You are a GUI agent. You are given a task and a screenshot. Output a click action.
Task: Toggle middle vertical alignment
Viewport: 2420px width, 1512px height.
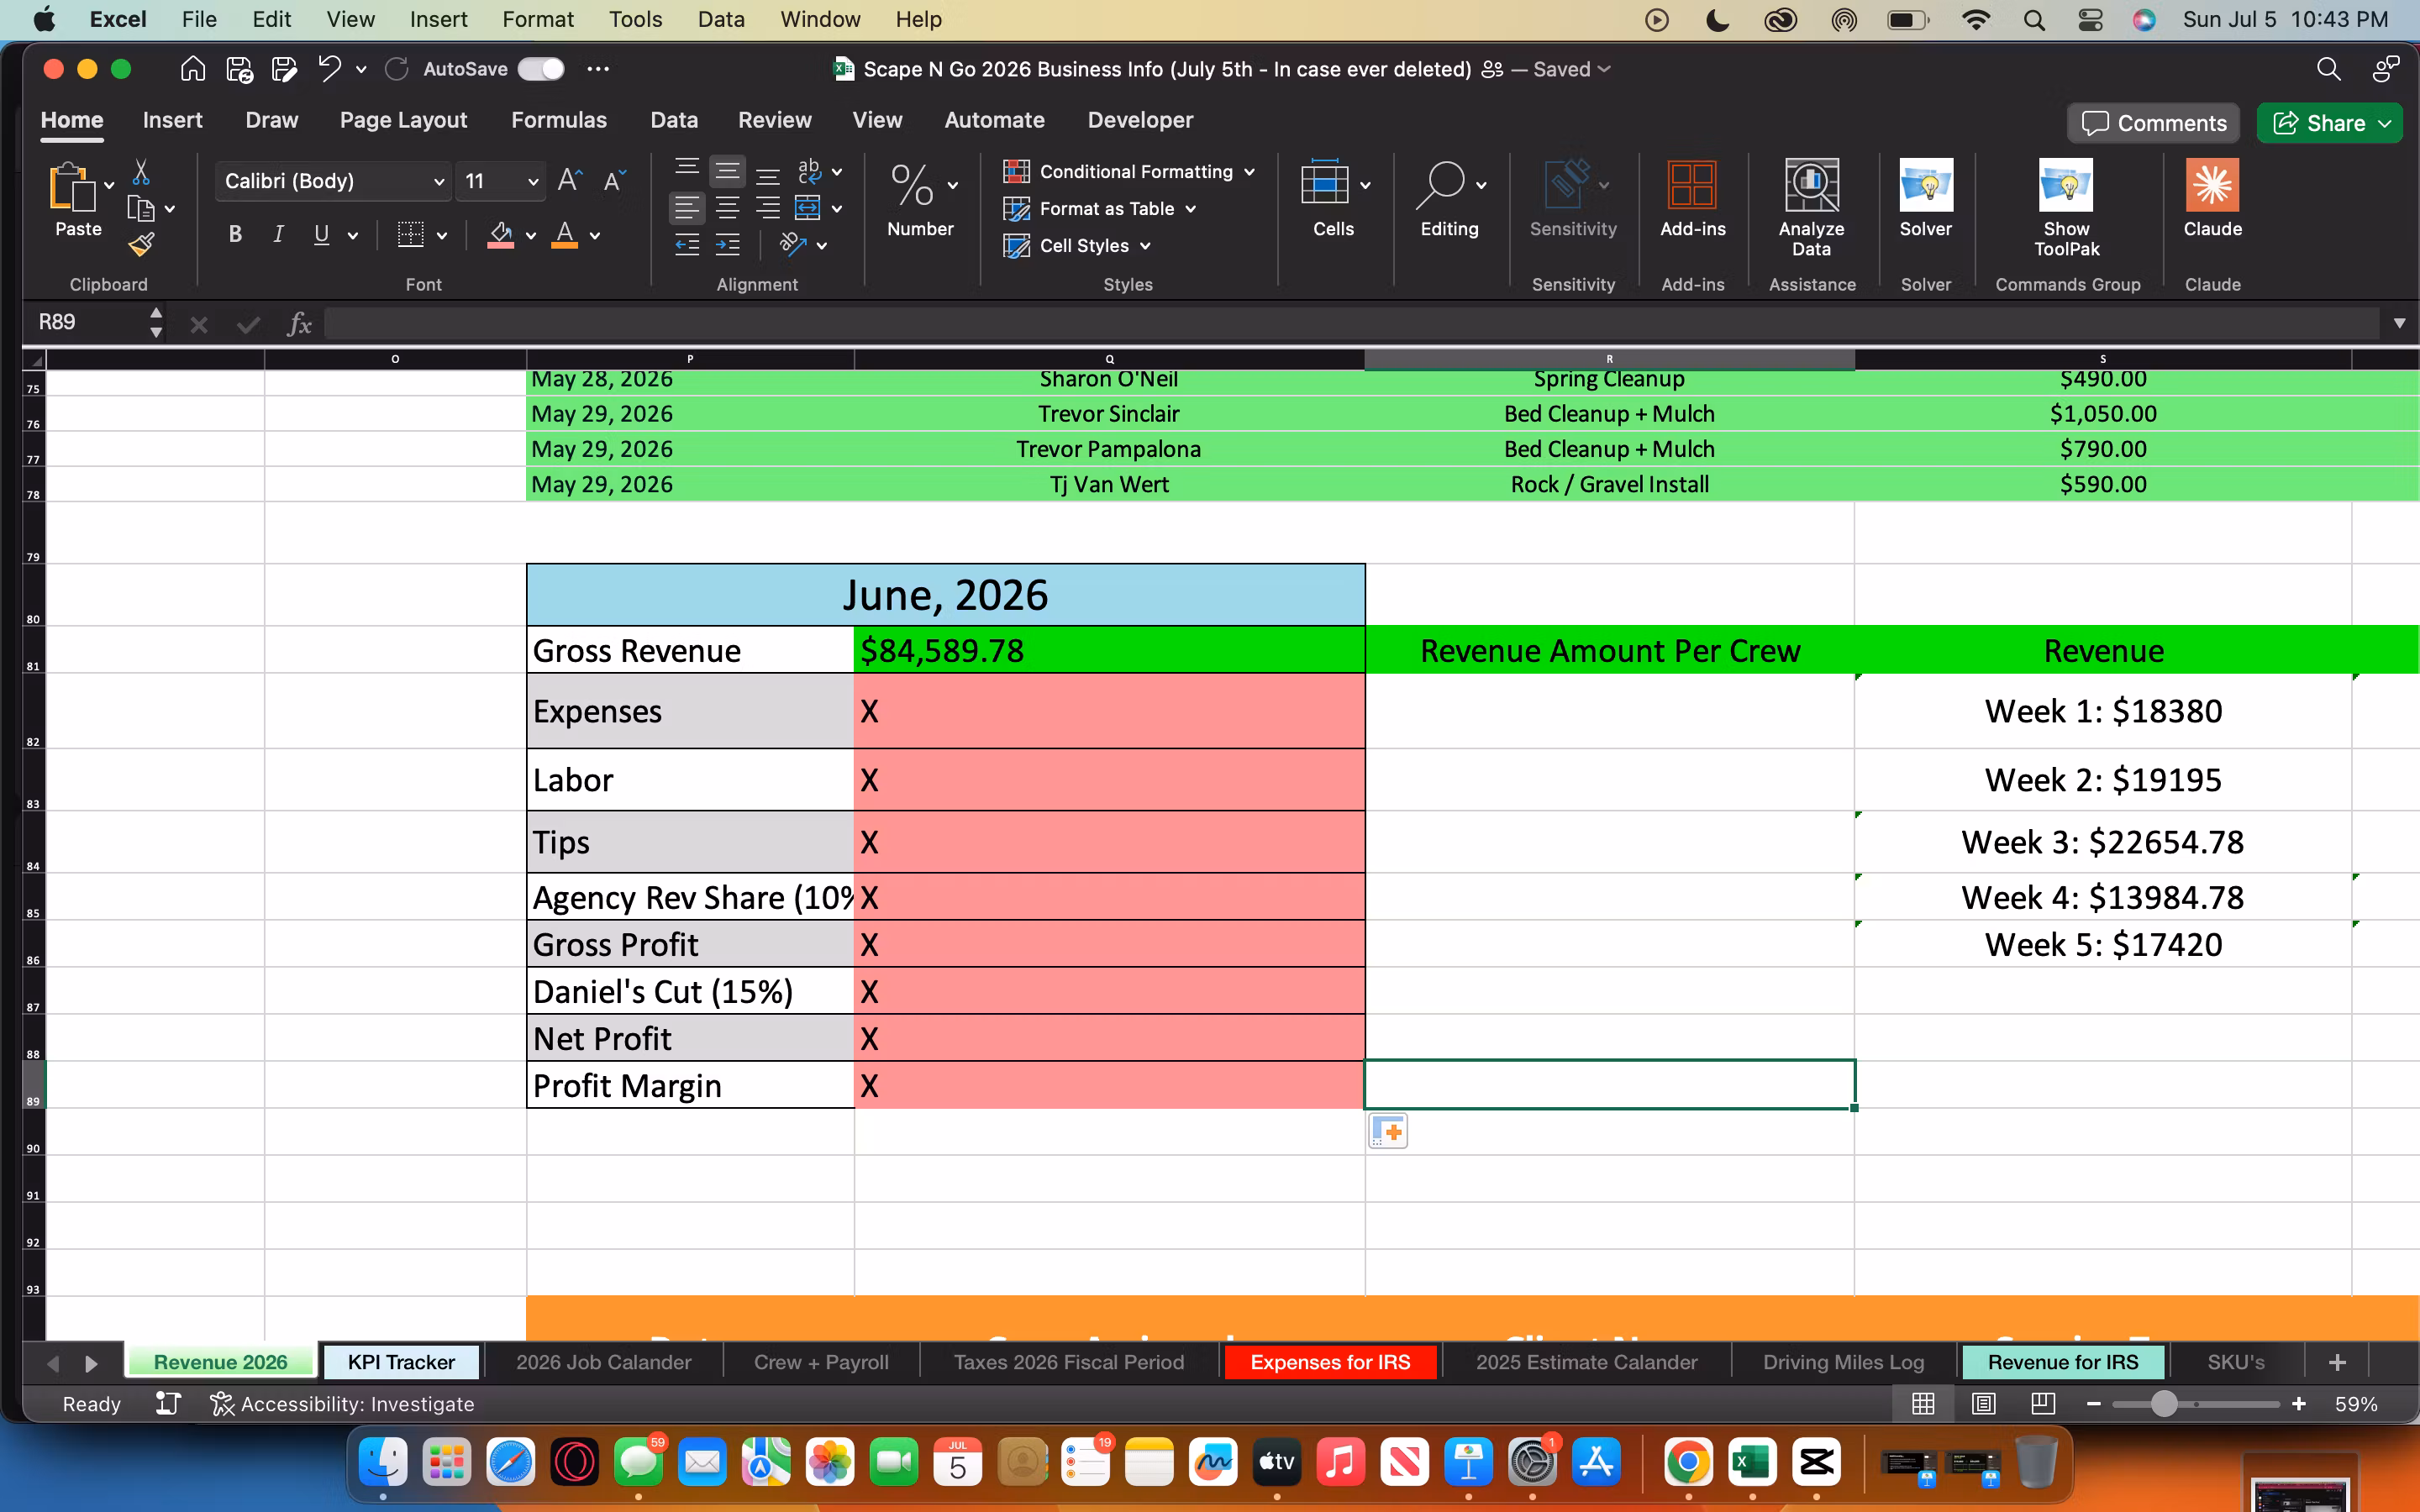click(x=728, y=172)
